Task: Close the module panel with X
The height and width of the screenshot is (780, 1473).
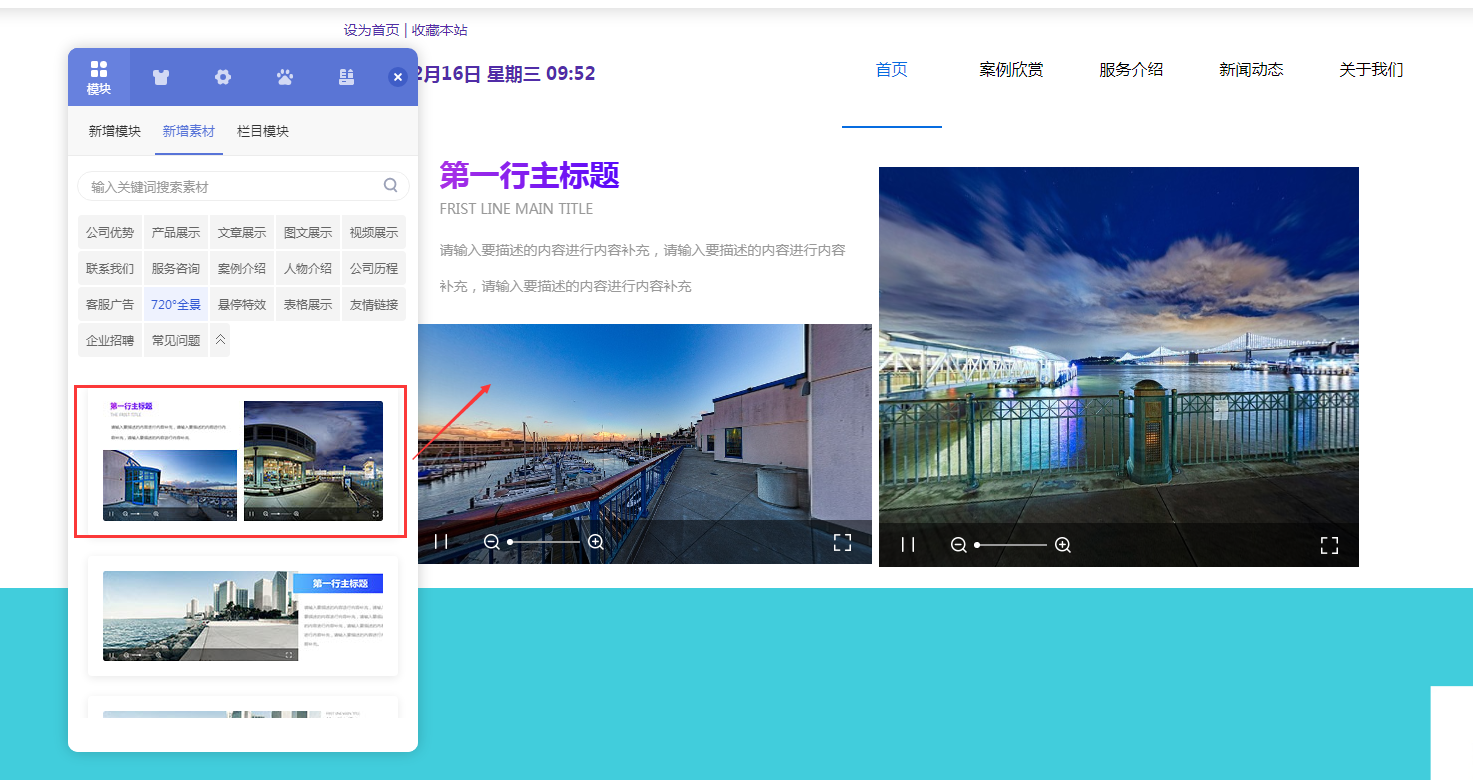Action: pyautogui.click(x=398, y=77)
